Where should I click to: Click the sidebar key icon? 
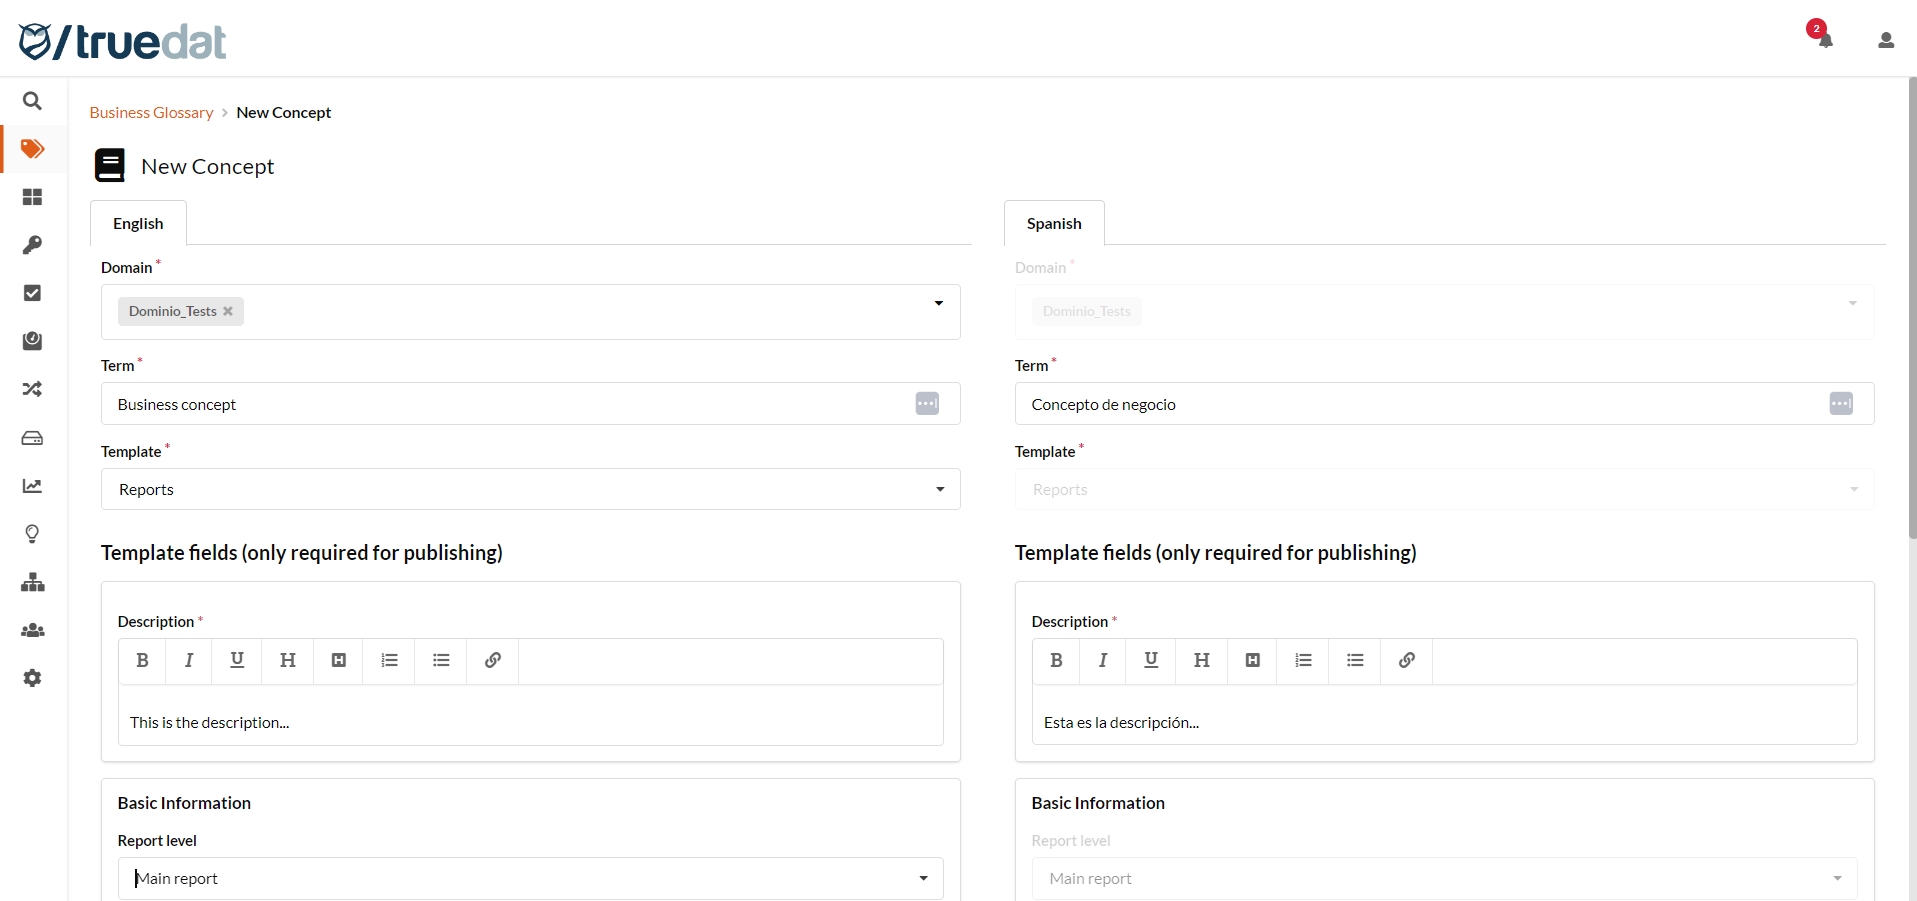tap(32, 245)
